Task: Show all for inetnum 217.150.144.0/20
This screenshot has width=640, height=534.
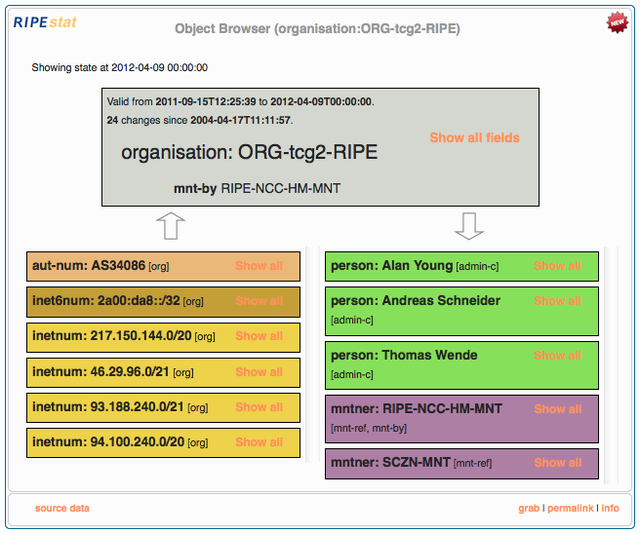Action: (259, 336)
